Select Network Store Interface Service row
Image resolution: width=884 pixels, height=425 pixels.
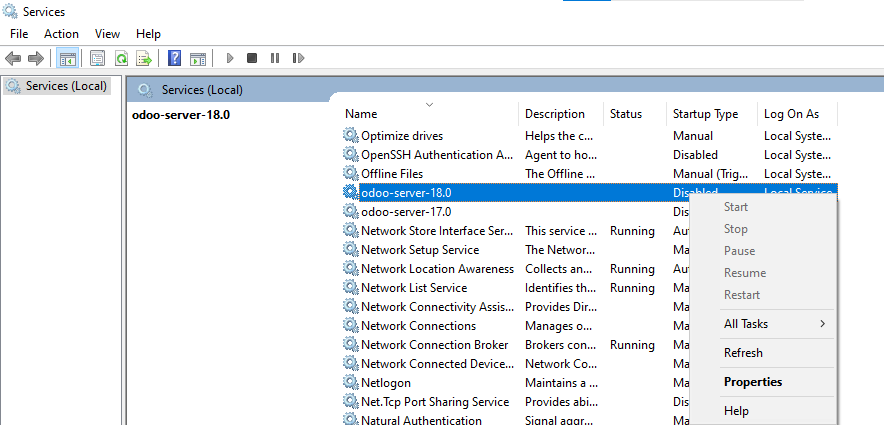437,231
